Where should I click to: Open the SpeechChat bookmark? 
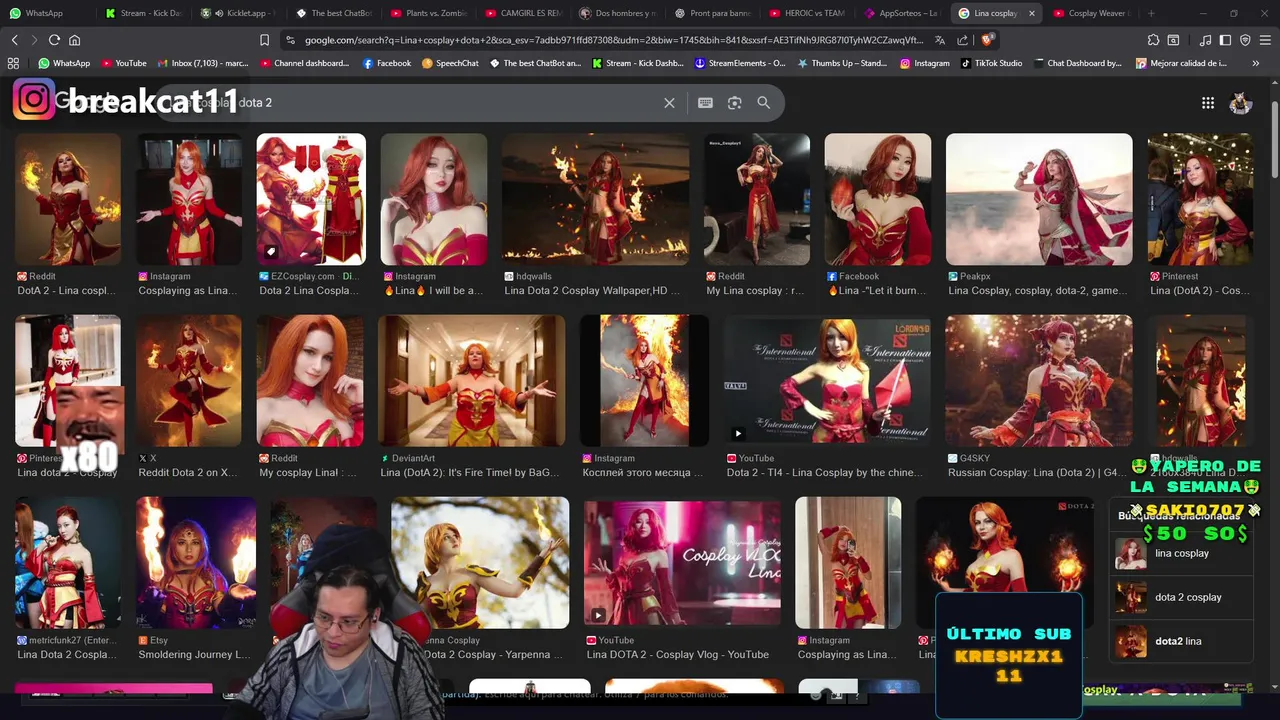(x=450, y=63)
